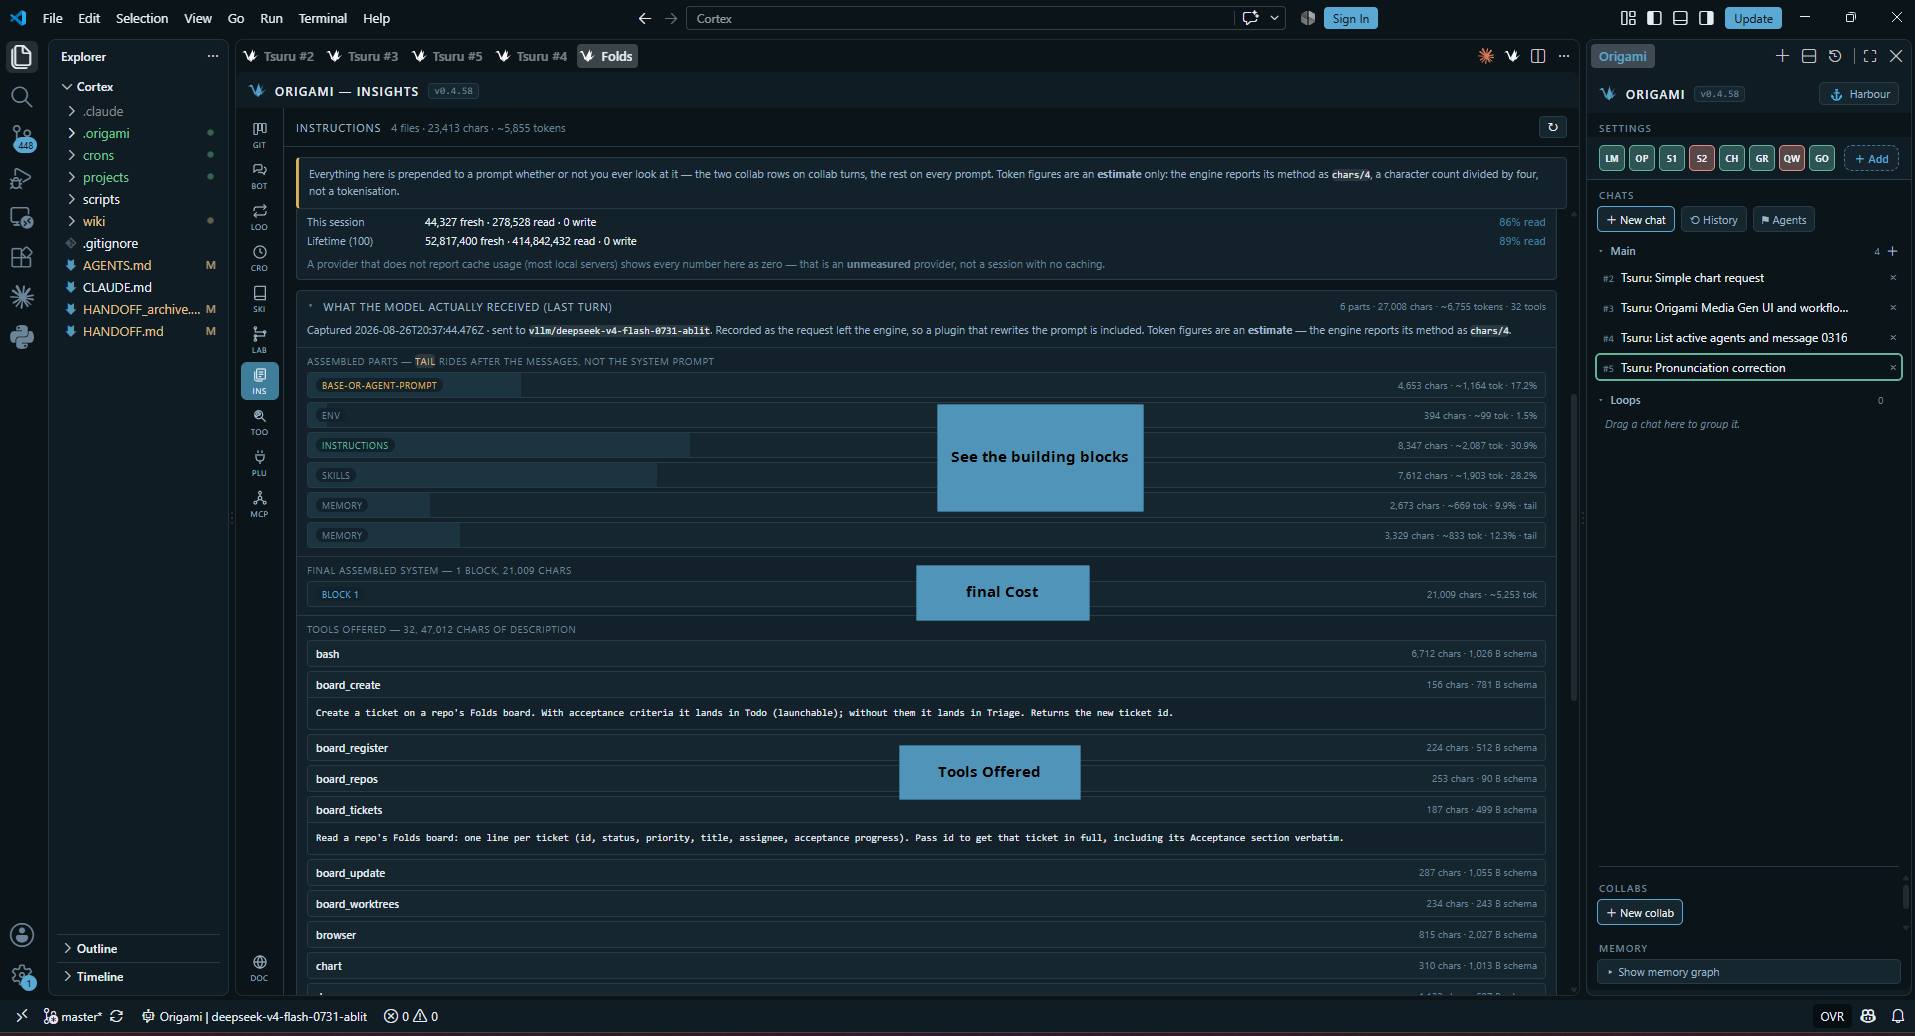The width and height of the screenshot is (1915, 1036).
Task: Select the LOO loops section icon
Action: pos(259,217)
